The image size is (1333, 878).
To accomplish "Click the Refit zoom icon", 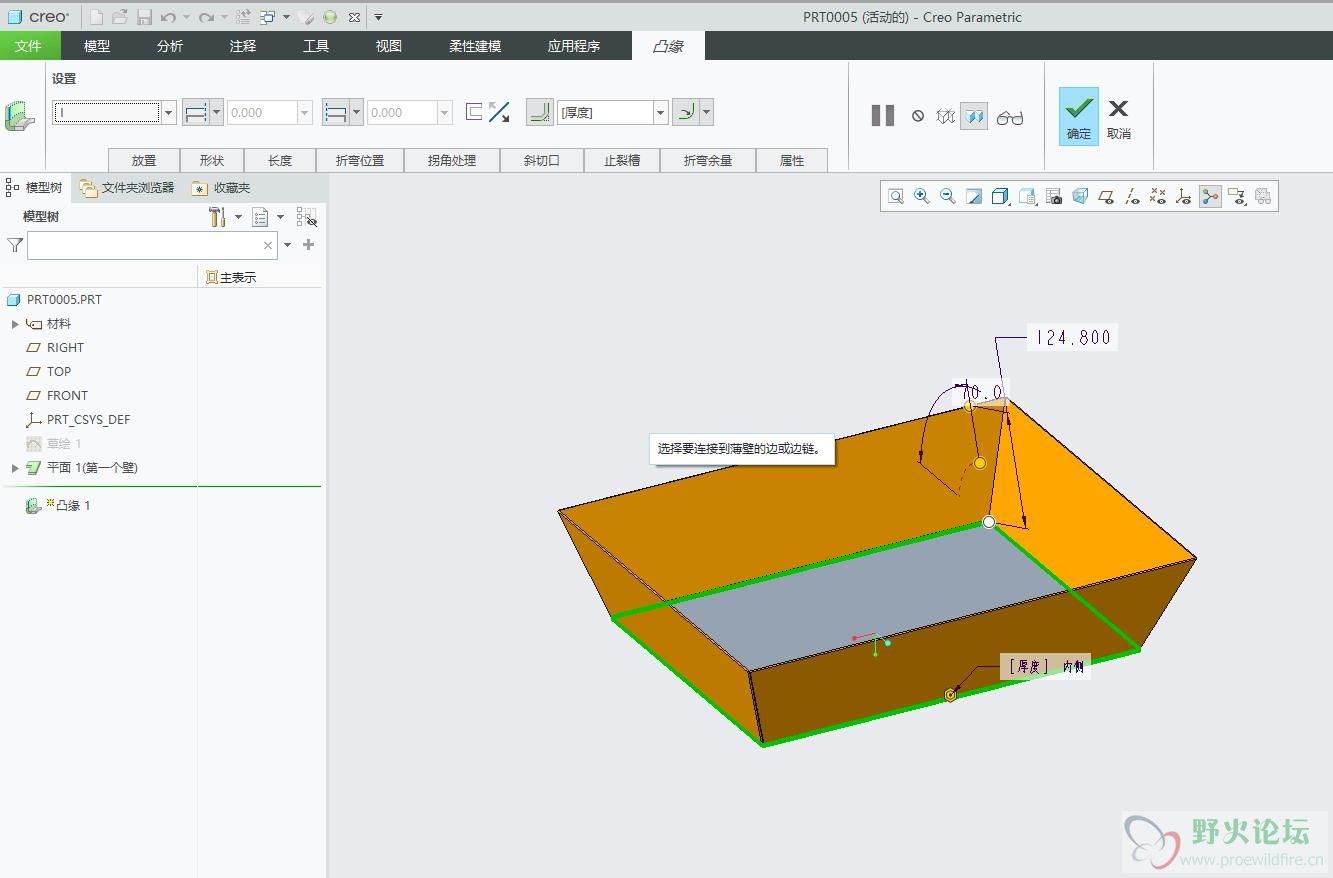I will [x=896, y=197].
